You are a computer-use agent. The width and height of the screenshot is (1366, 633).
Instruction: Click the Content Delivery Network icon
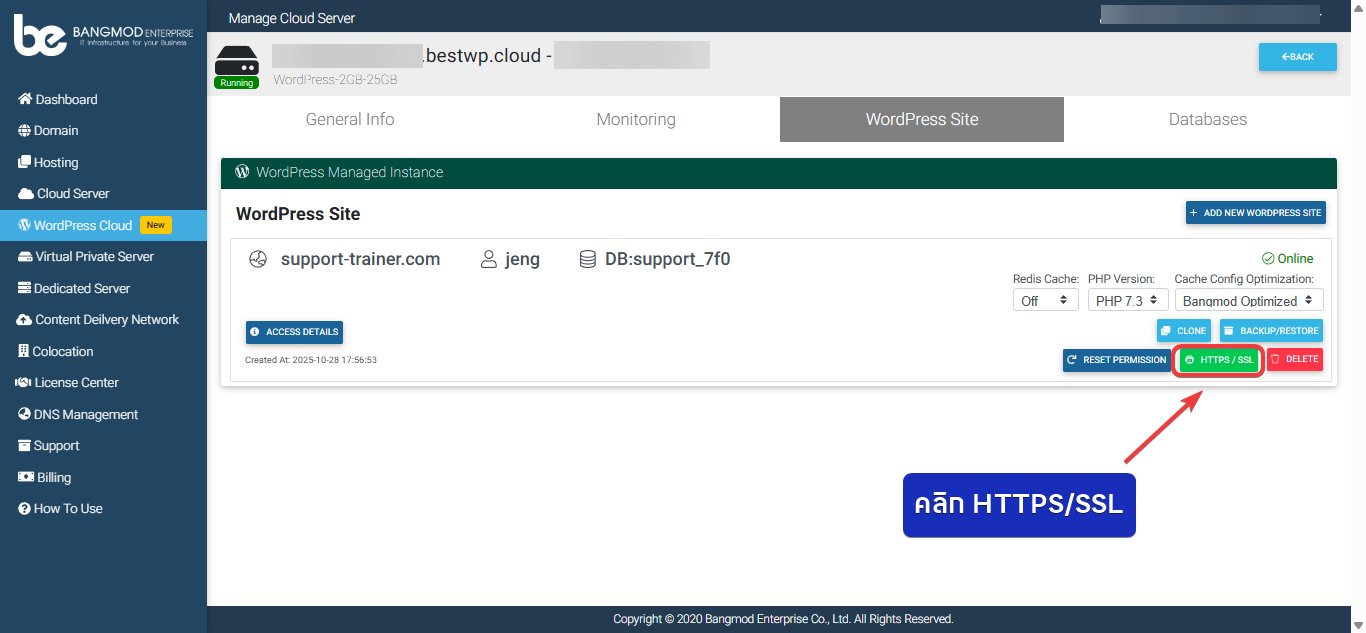pos(25,320)
